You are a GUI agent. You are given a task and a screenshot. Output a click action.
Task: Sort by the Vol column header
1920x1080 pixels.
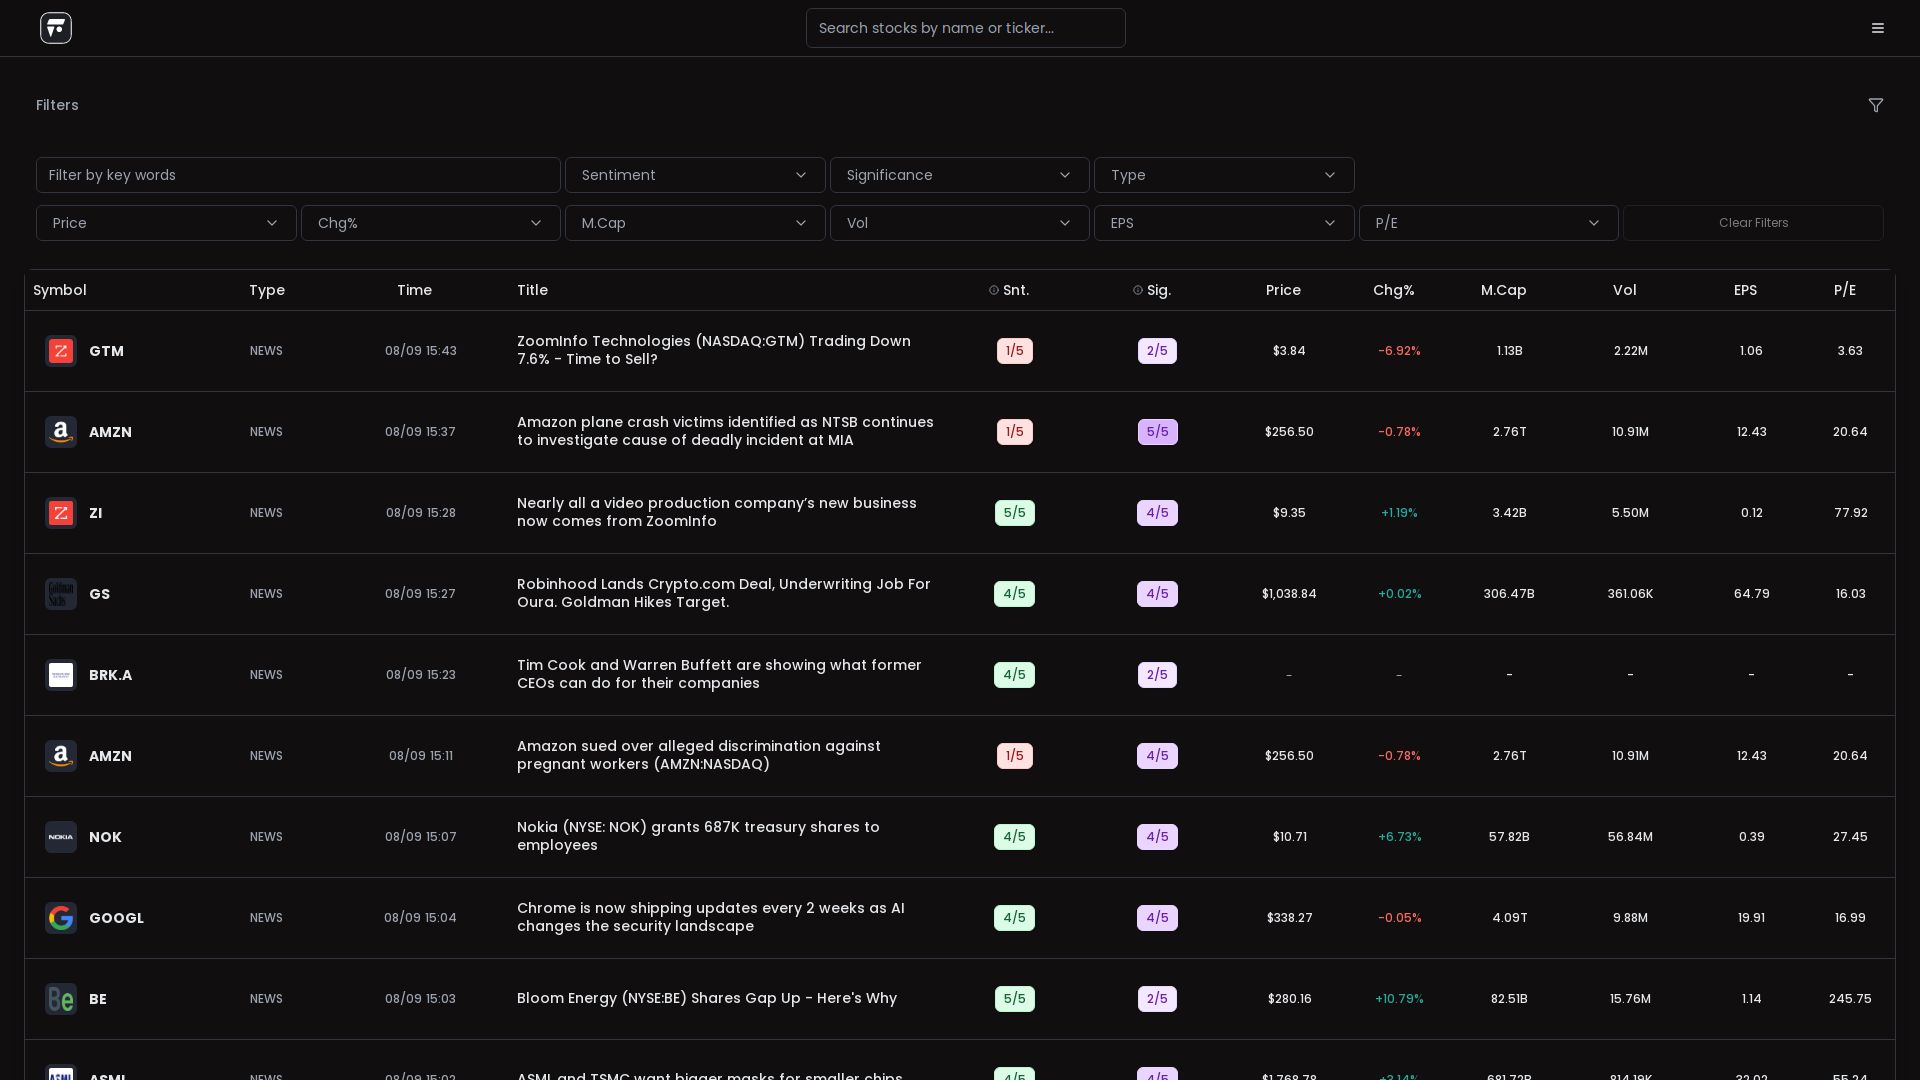[1625, 290]
